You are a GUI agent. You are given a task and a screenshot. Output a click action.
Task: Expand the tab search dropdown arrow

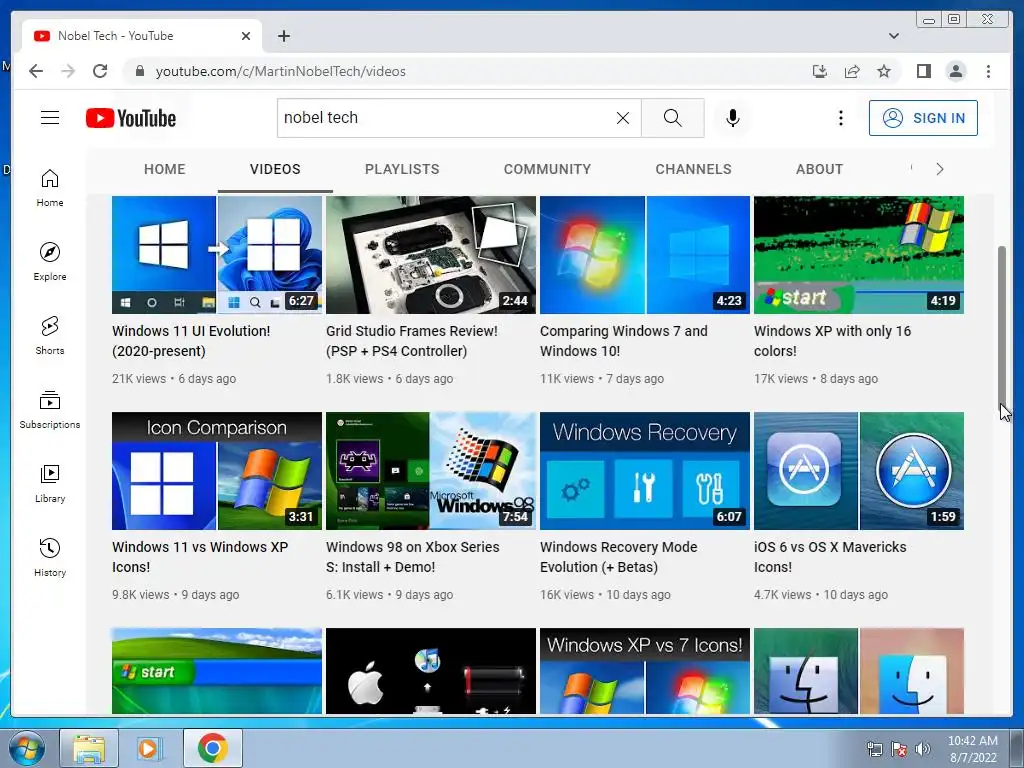[893, 36]
